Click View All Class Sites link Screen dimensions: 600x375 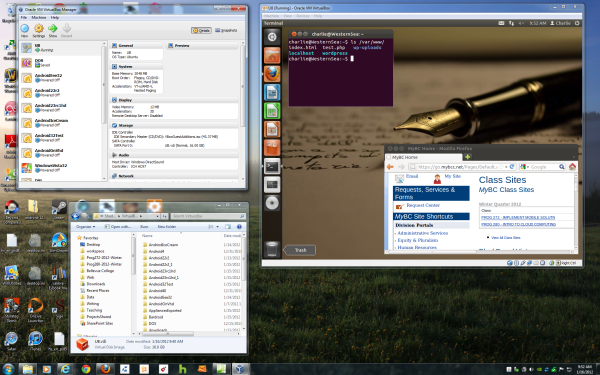(x=505, y=238)
